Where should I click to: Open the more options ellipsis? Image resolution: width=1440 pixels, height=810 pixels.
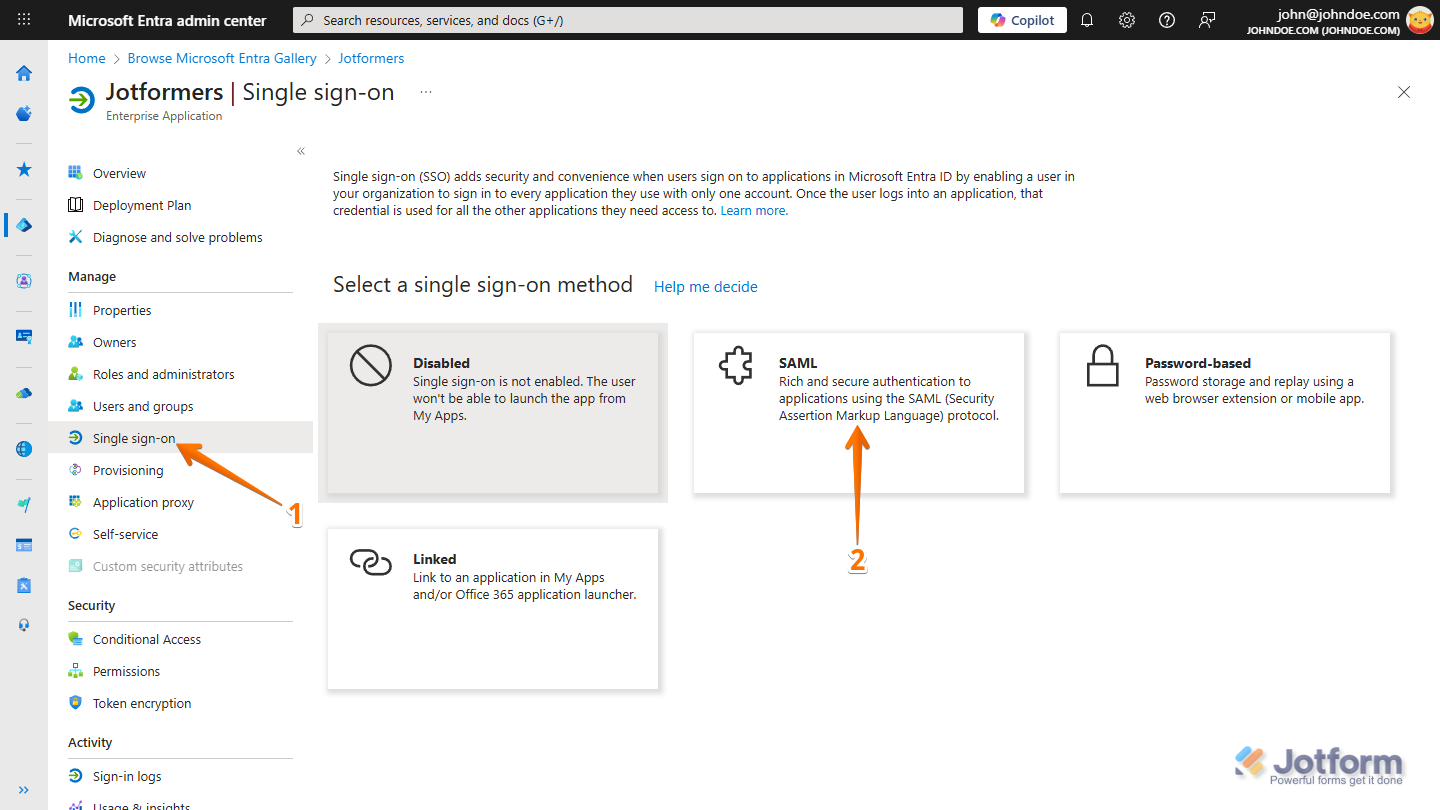pyautogui.click(x=426, y=92)
